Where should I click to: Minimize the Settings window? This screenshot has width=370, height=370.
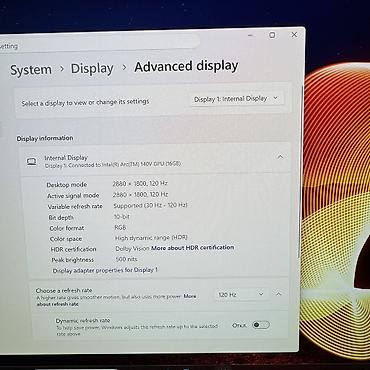(x=251, y=35)
